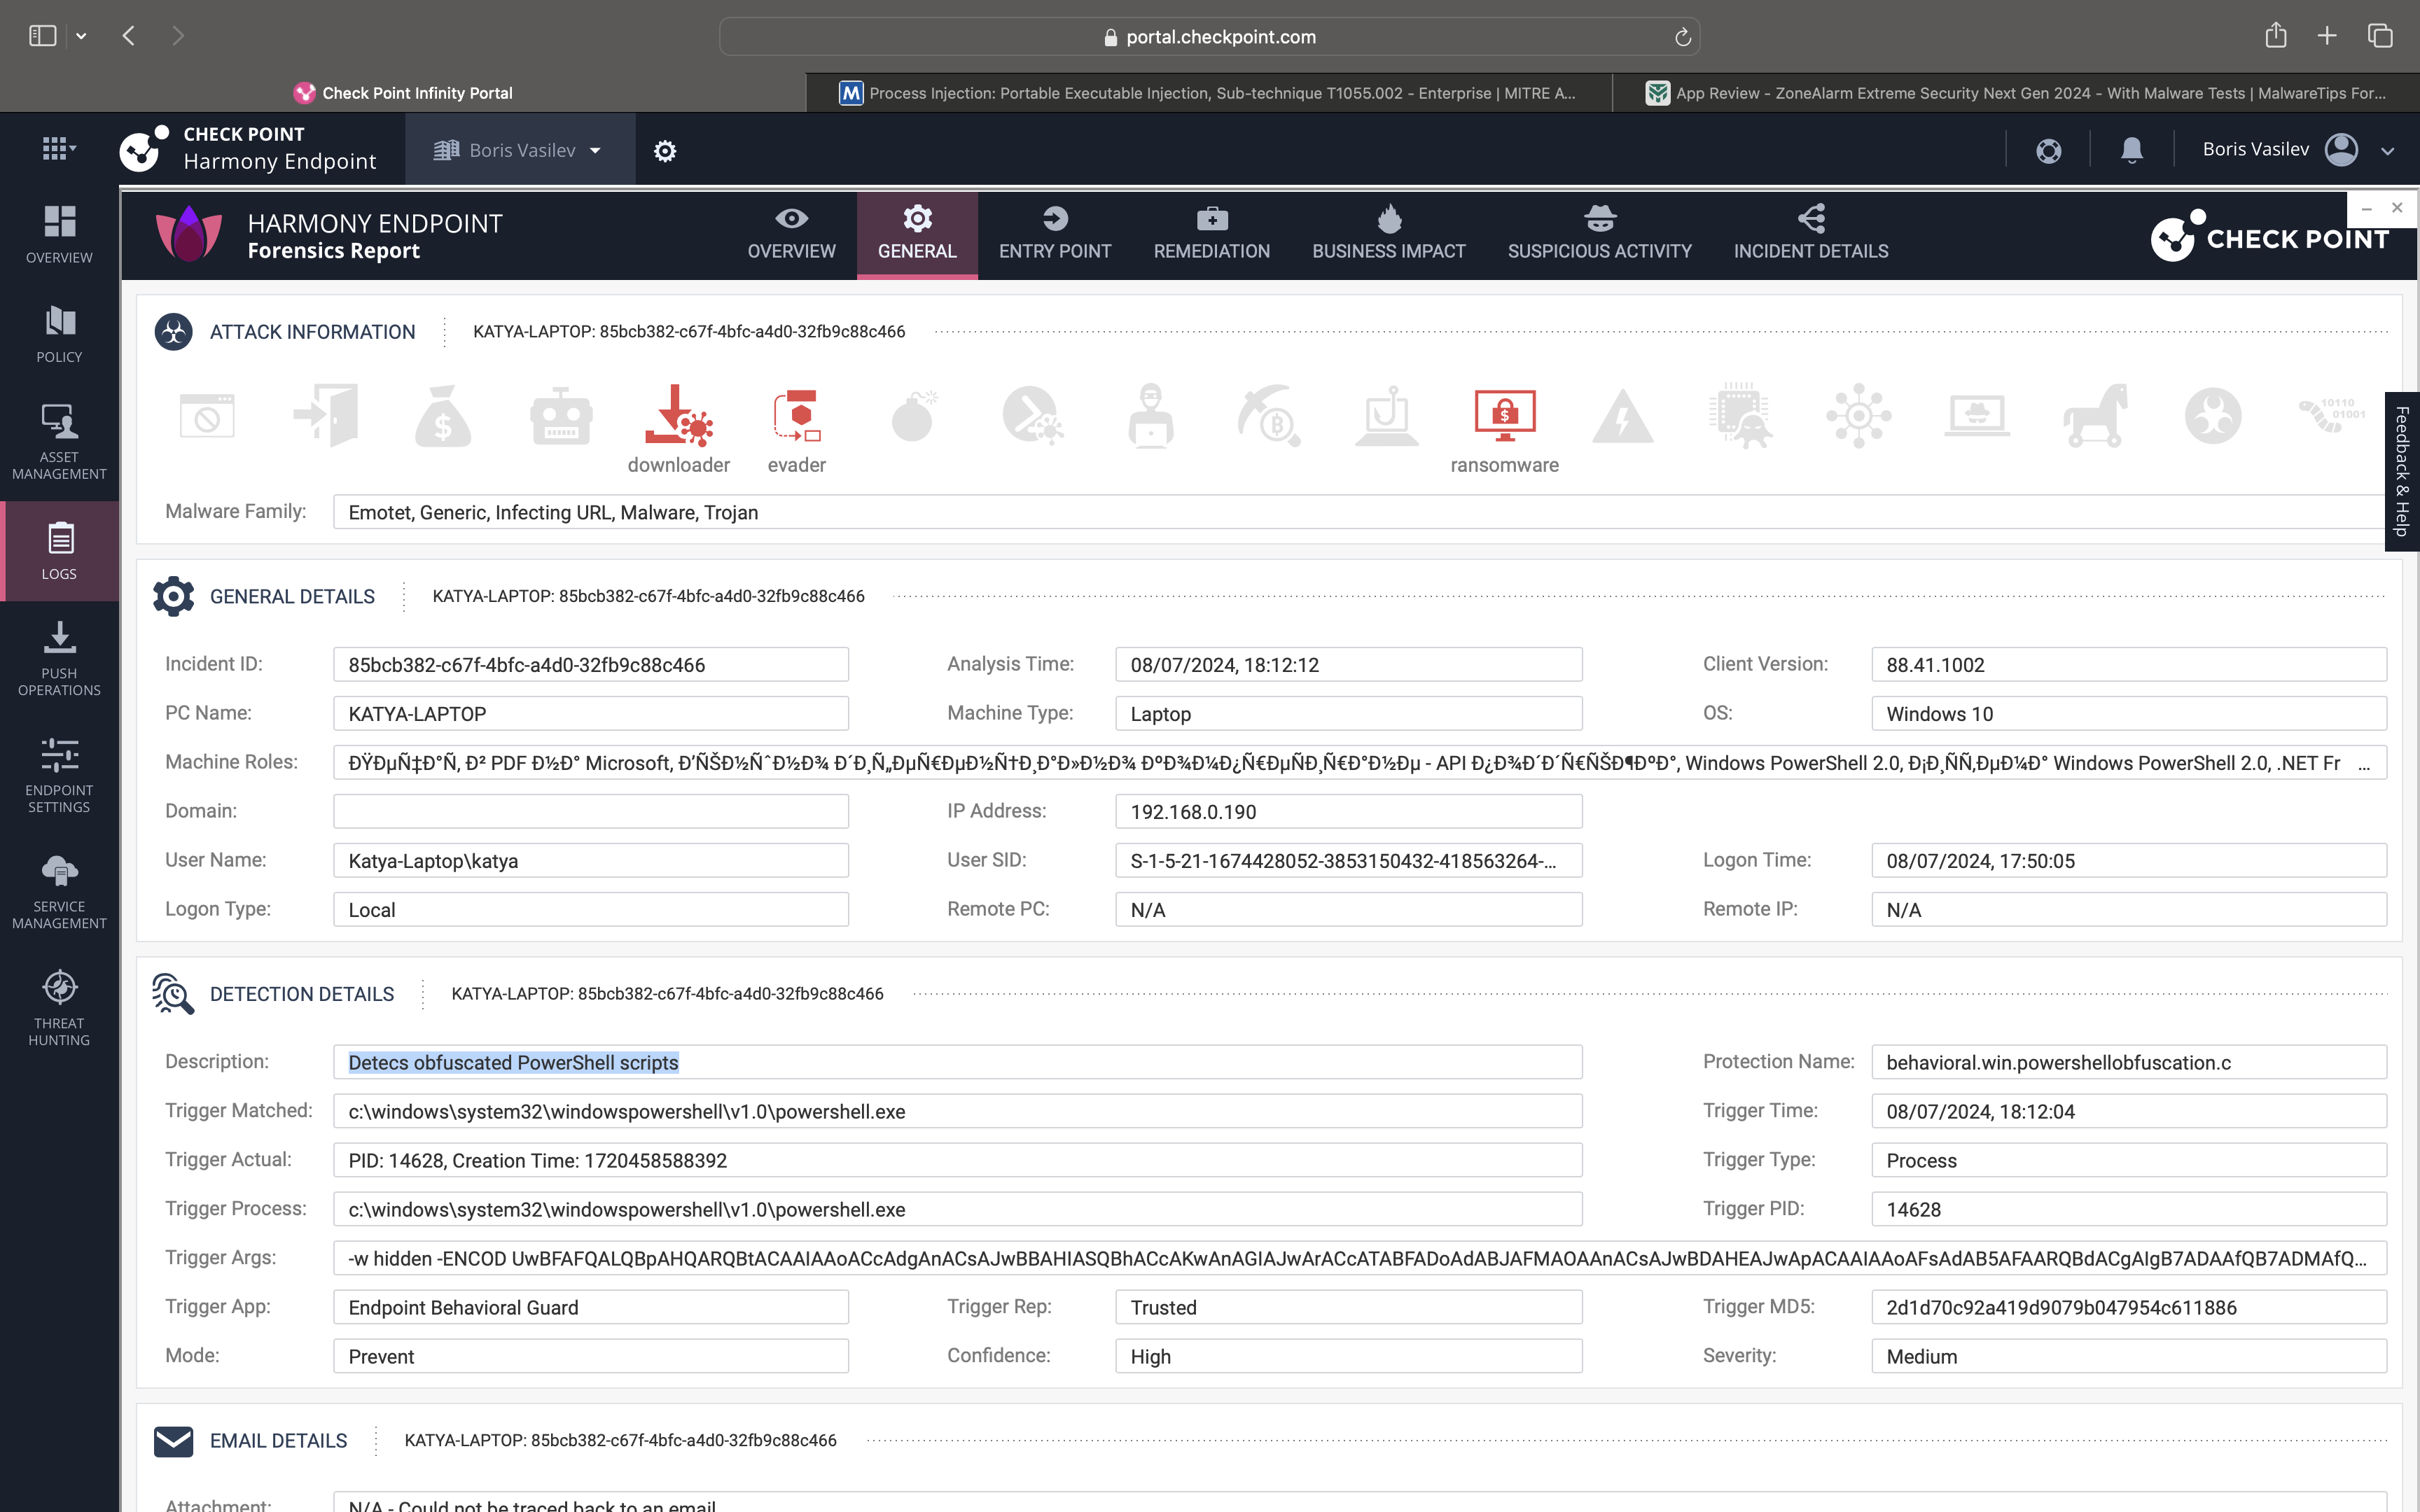Click the Severity value Medium
The image size is (2420, 1512).
click(x=2129, y=1356)
